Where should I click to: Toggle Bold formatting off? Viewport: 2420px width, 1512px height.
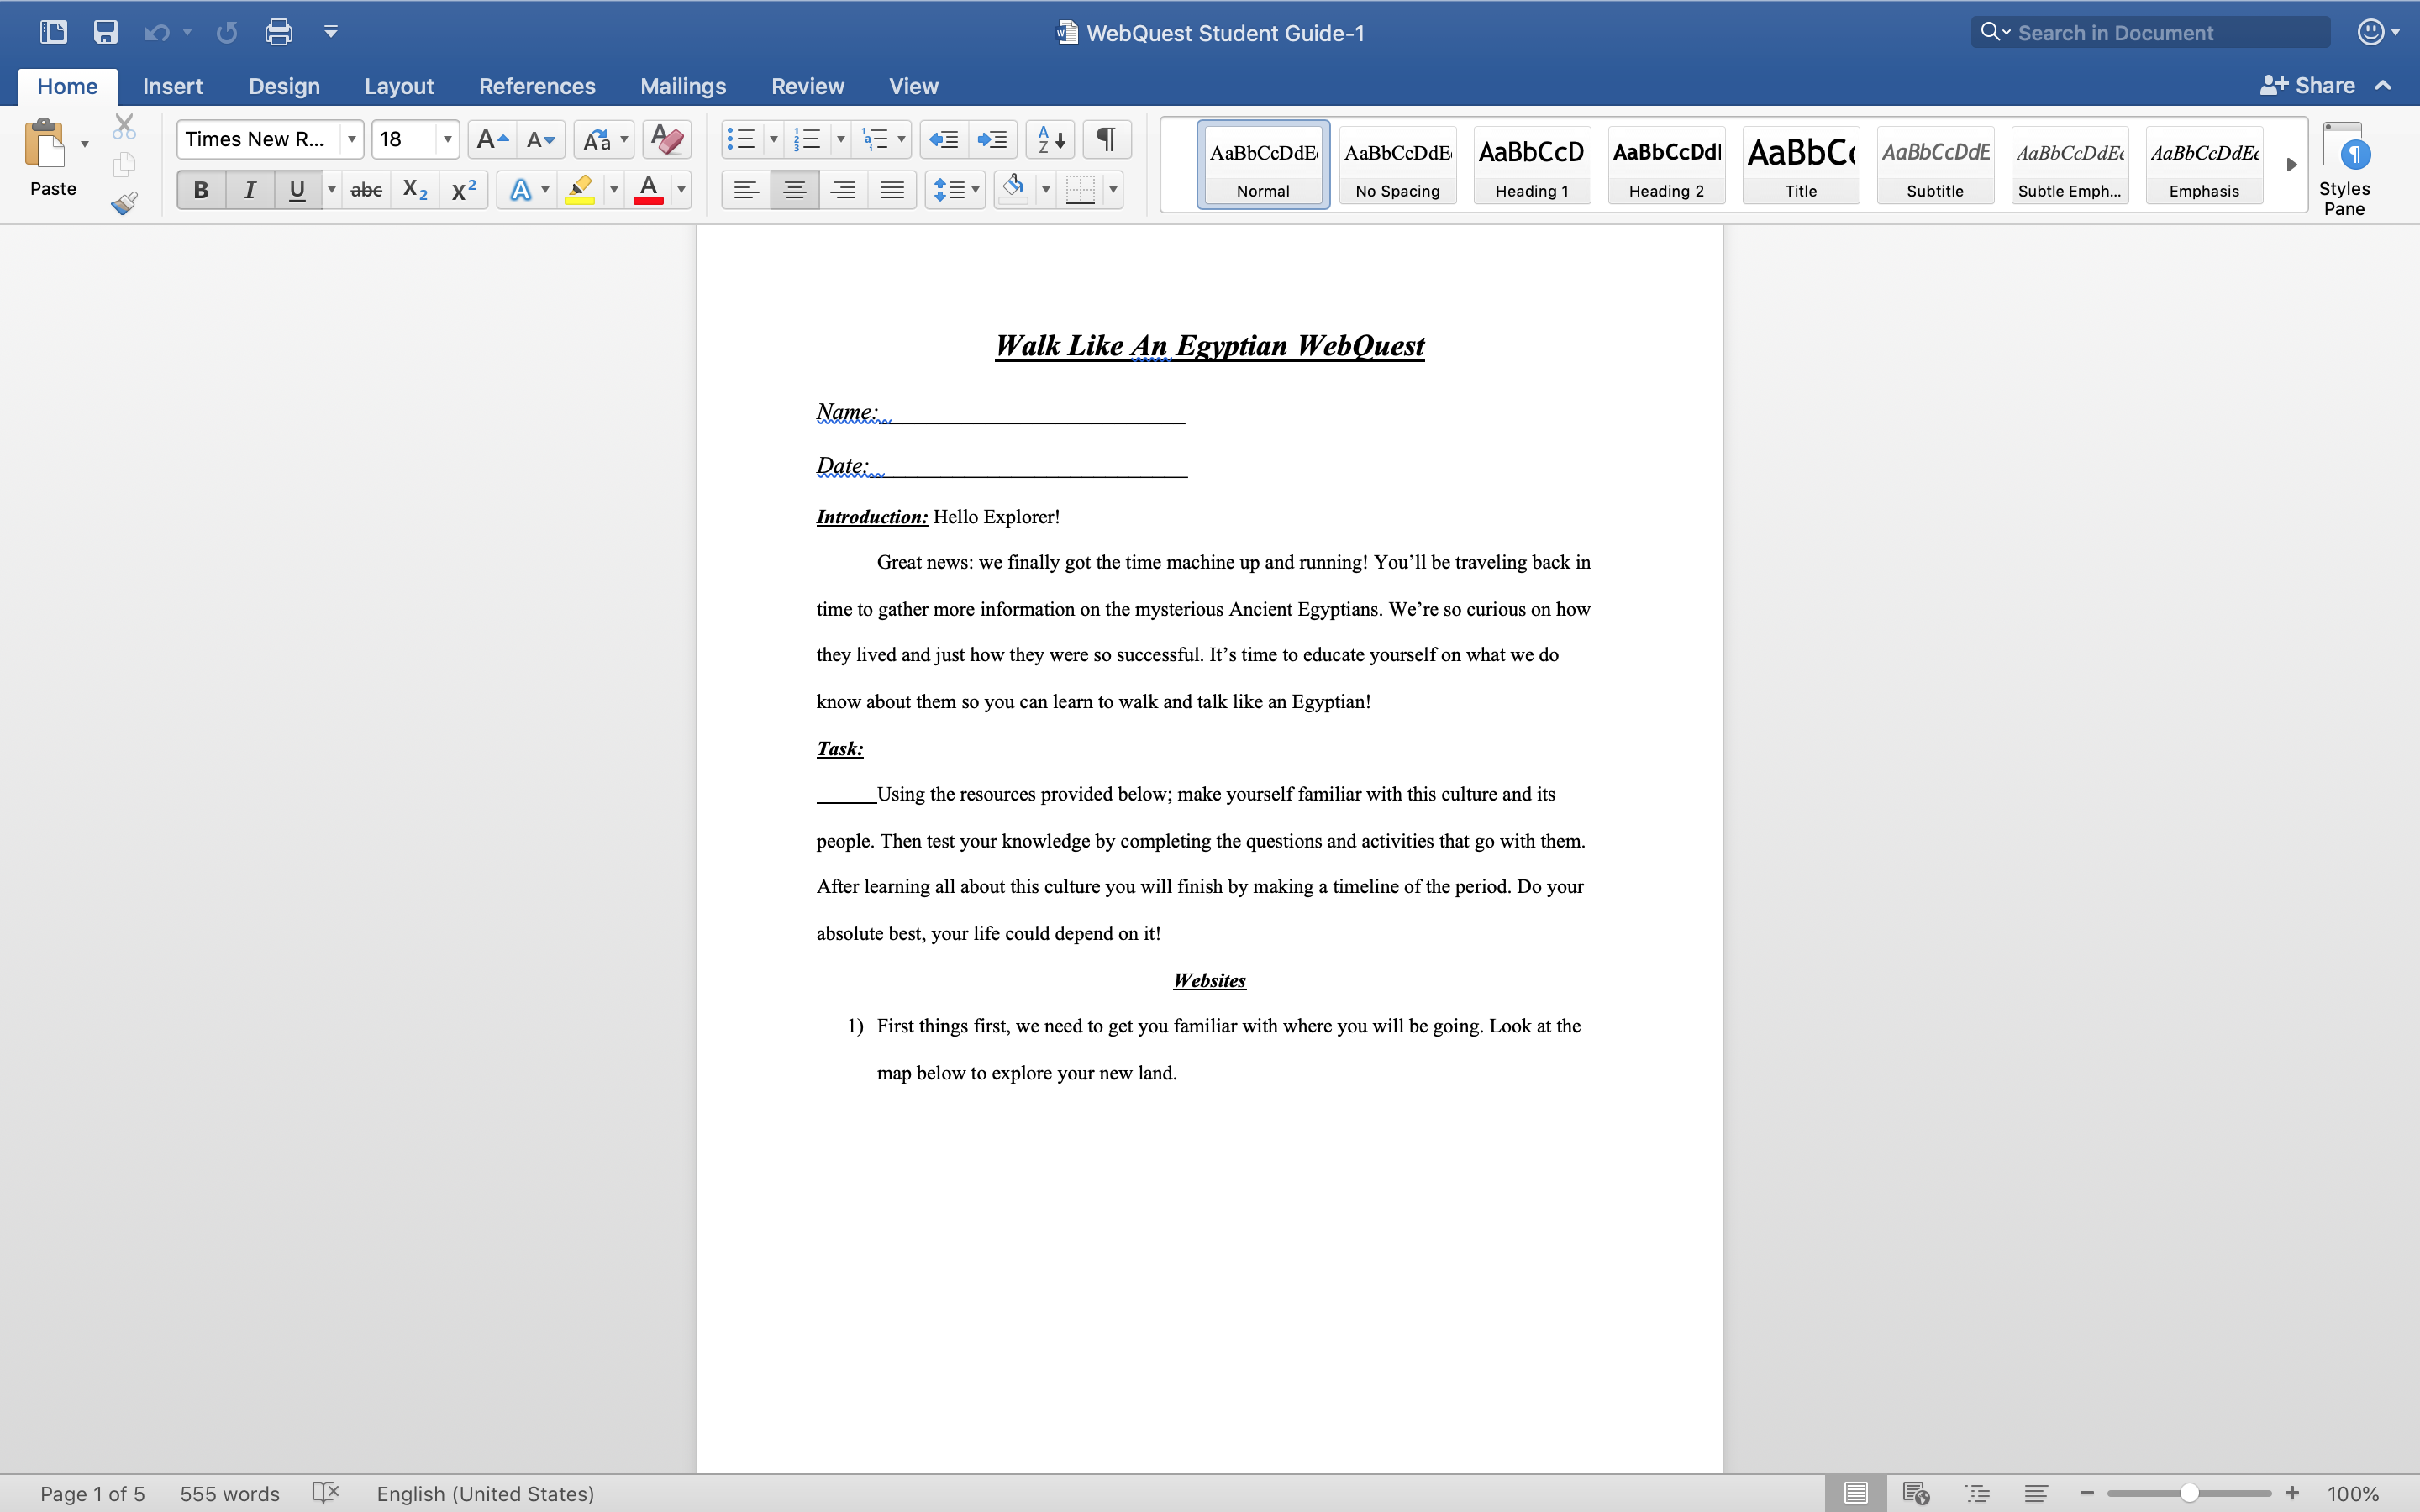coord(201,190)
